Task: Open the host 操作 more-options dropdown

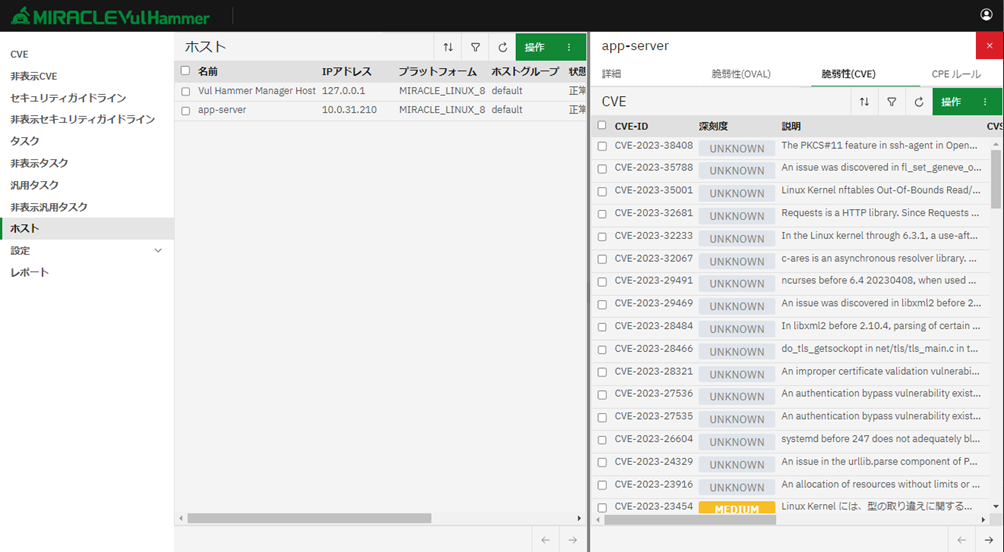Action: (569, 47)
